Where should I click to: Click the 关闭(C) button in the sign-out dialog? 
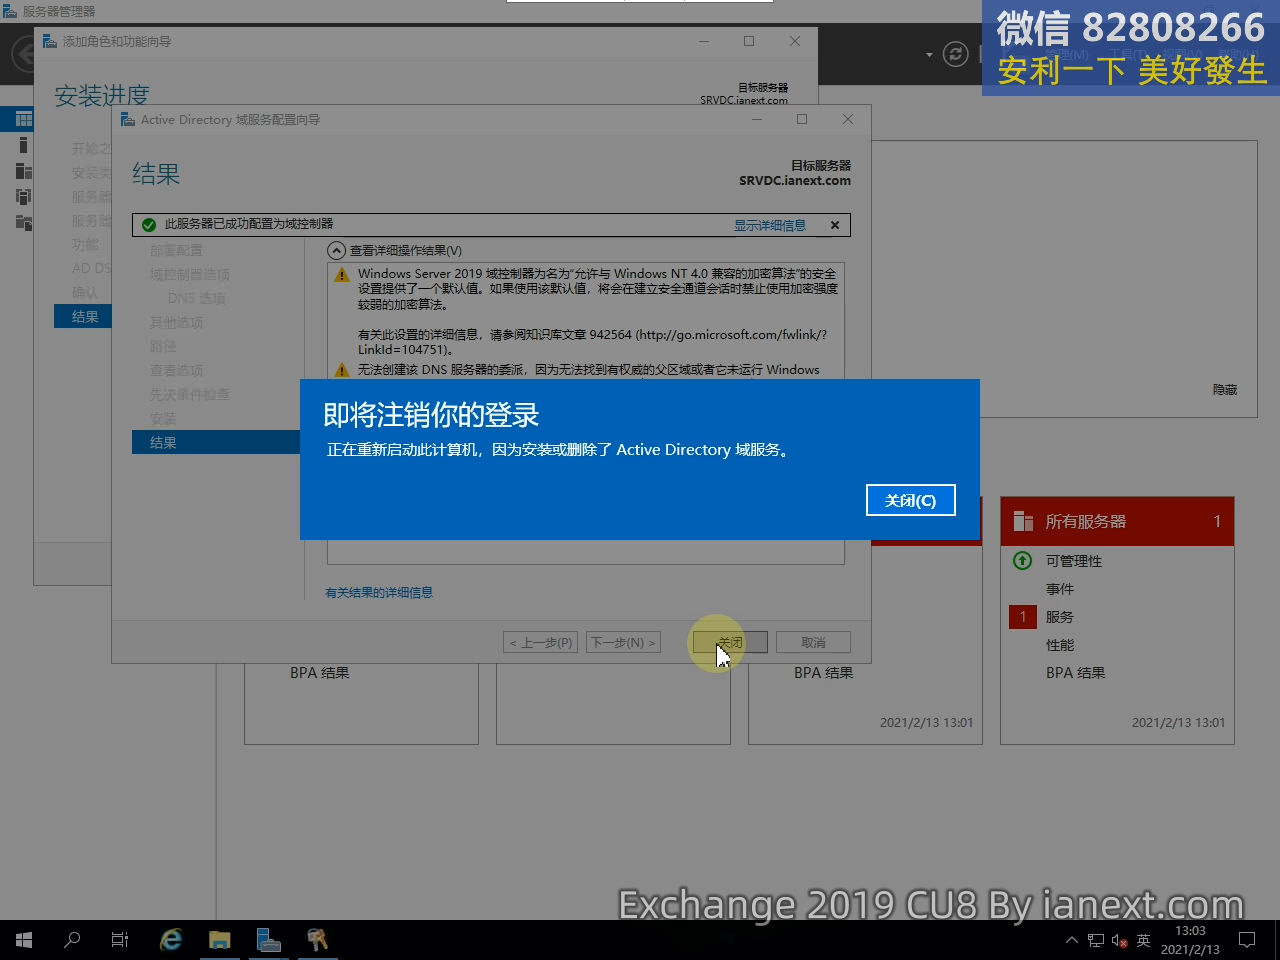[x=910, y=500]
